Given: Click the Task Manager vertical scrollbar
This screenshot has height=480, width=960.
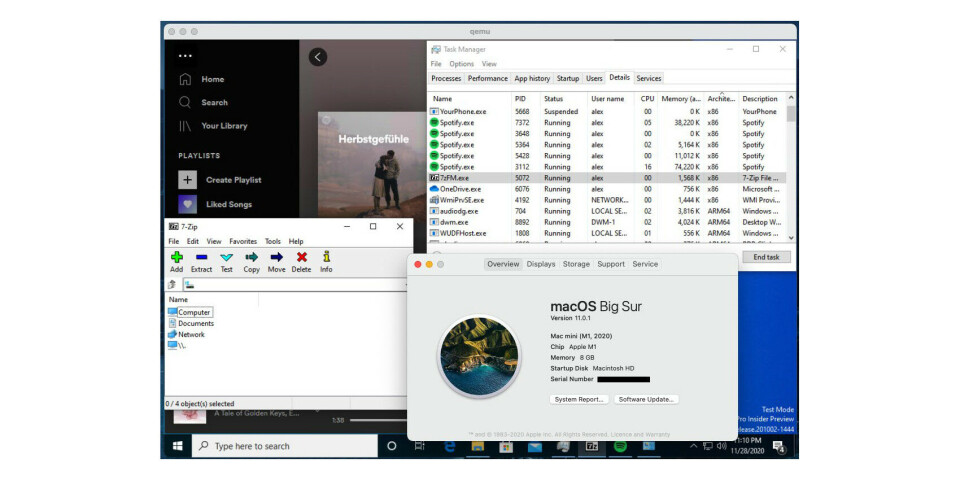Looking at the screenshot, I should pos(791,167).
